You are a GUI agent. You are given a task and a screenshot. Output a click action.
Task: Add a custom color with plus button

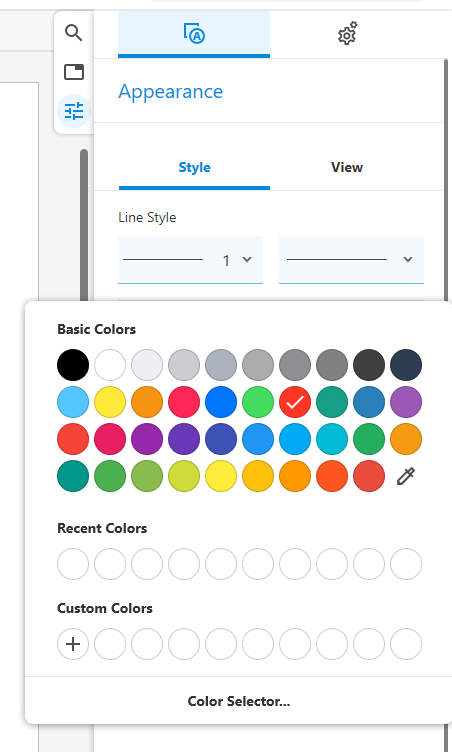pyautogui.click(x=73, y=644)
